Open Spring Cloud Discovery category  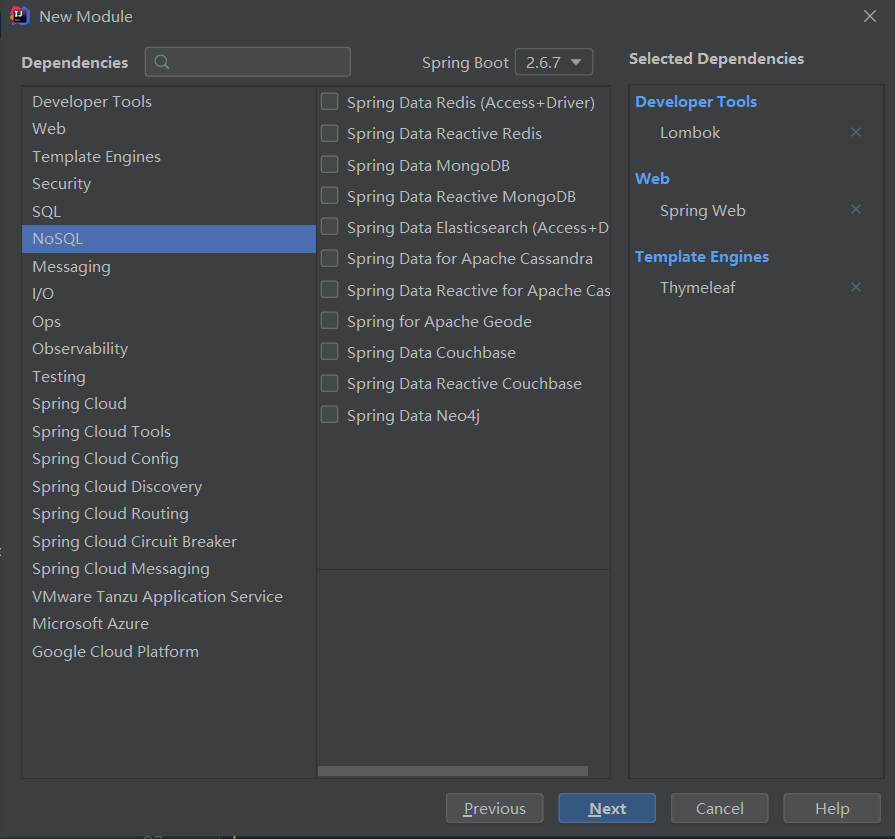pyautogui.click(x=168, y=486)
